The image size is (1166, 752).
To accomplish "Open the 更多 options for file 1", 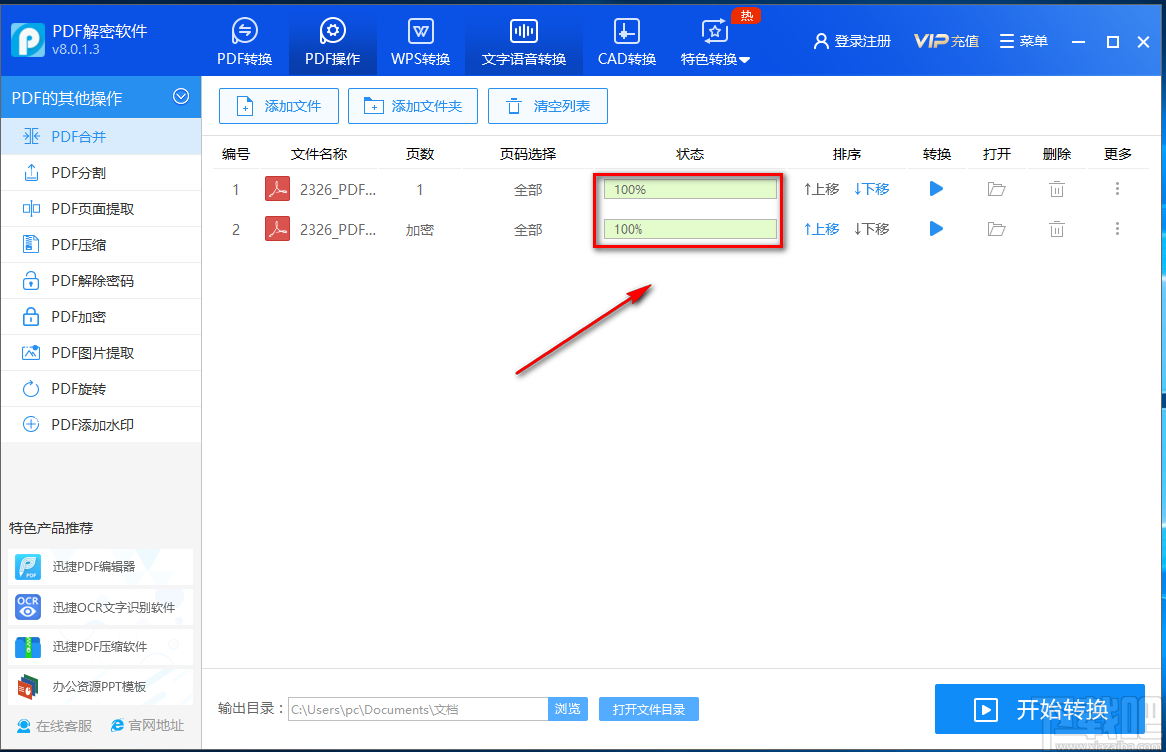I will pyautogui.click(x=1117, y=188).
